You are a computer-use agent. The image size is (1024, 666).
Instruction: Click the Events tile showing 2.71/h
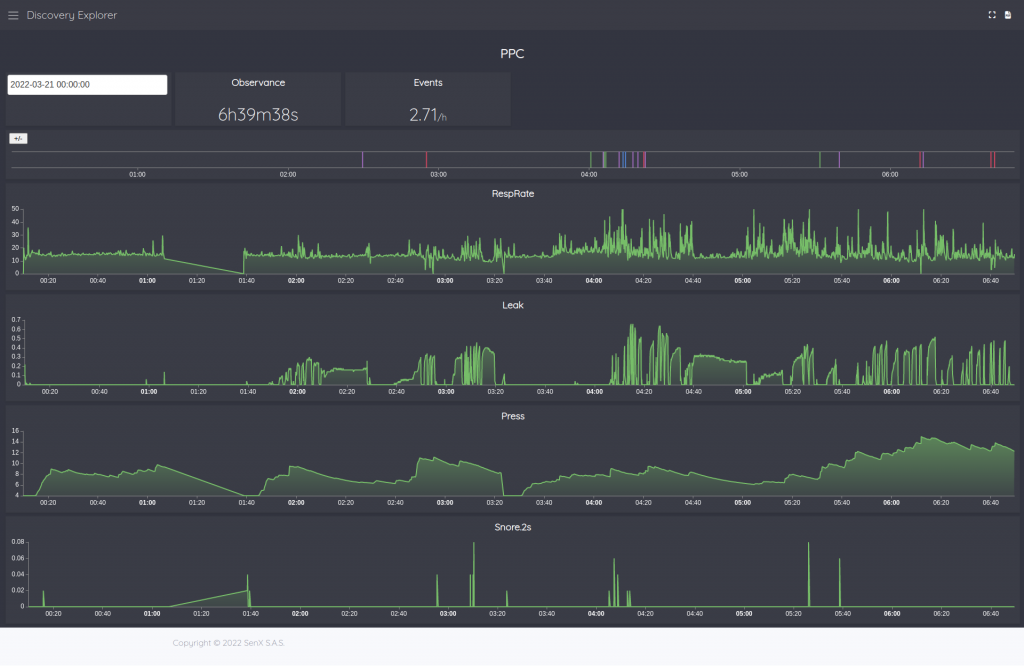(428, 99)
